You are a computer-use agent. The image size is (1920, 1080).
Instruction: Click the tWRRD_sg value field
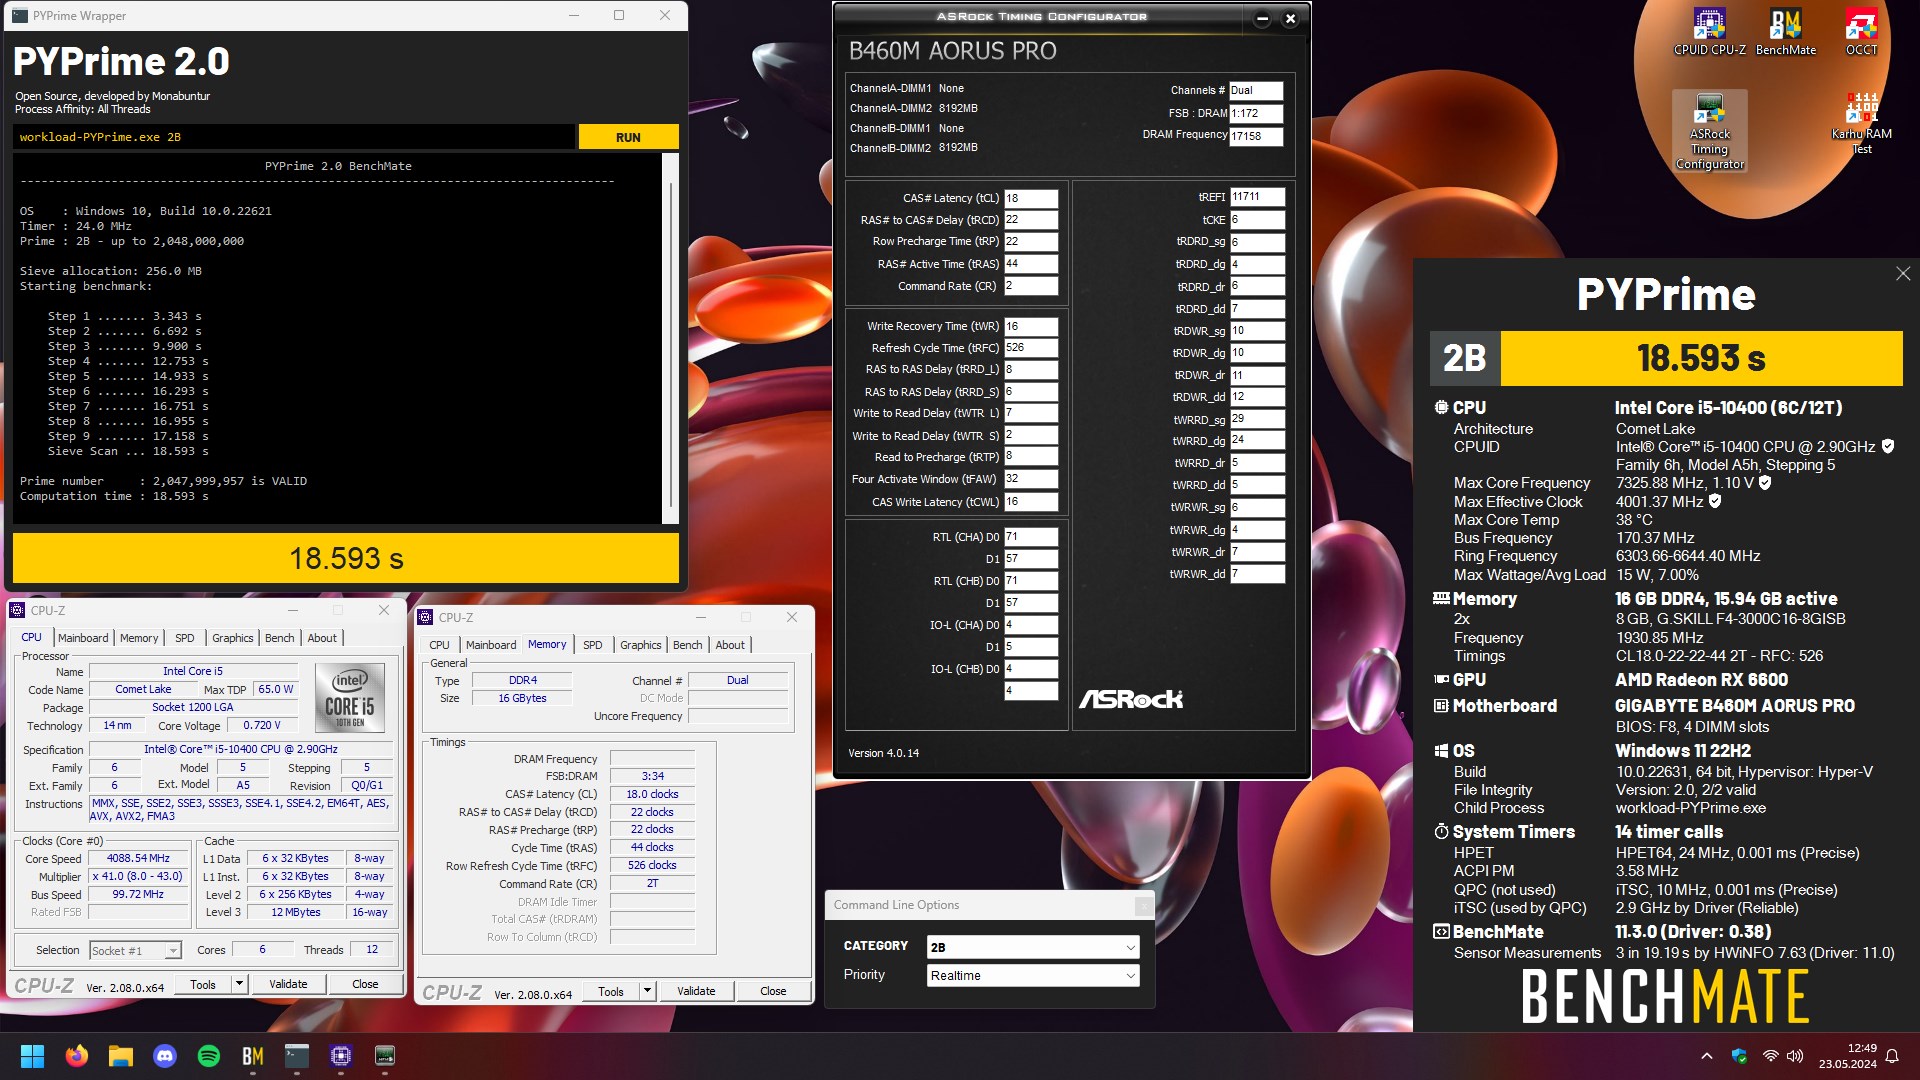tap(1257, 419)
